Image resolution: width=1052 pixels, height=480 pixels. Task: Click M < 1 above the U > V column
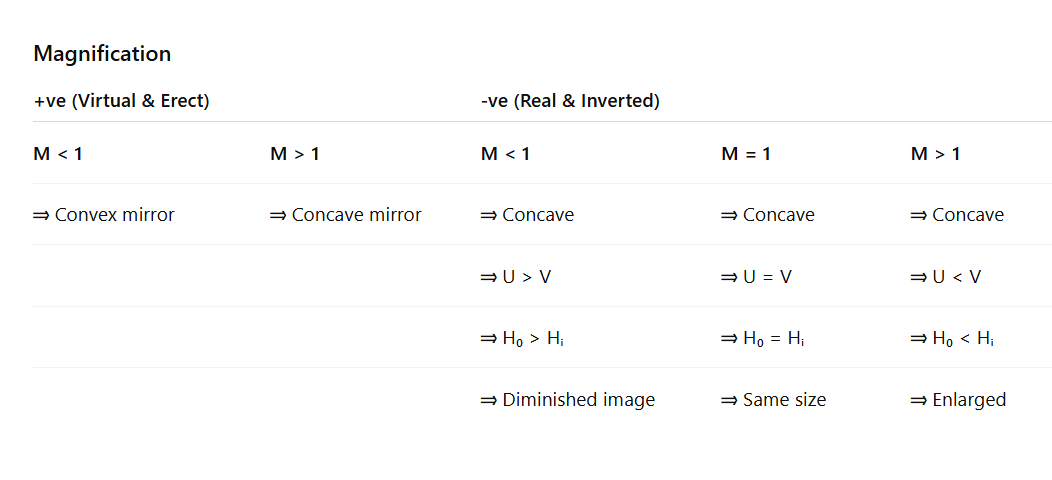[x=506, y=154]
